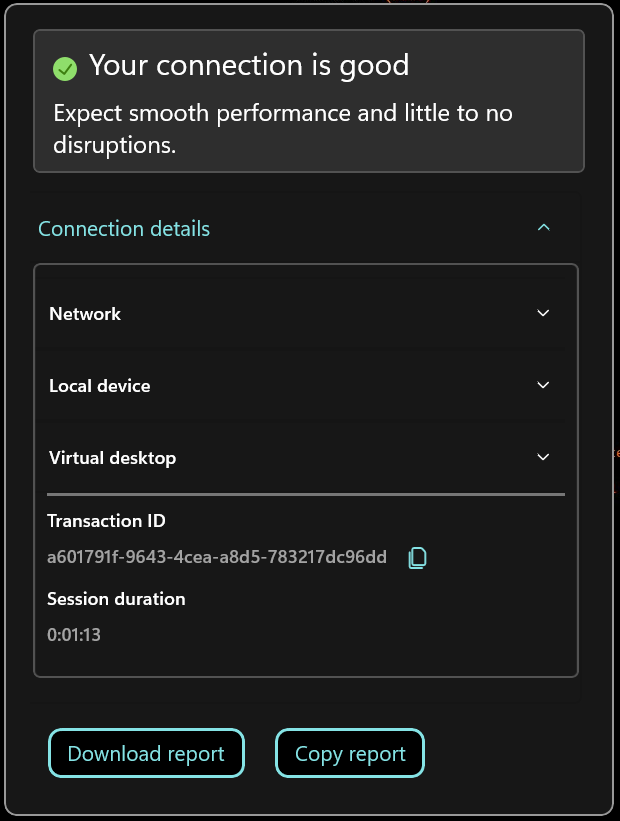This screenshot has width=620, height=821.
Task: Select the Virtual desktop row label
Action: click(x=112, y=458)
